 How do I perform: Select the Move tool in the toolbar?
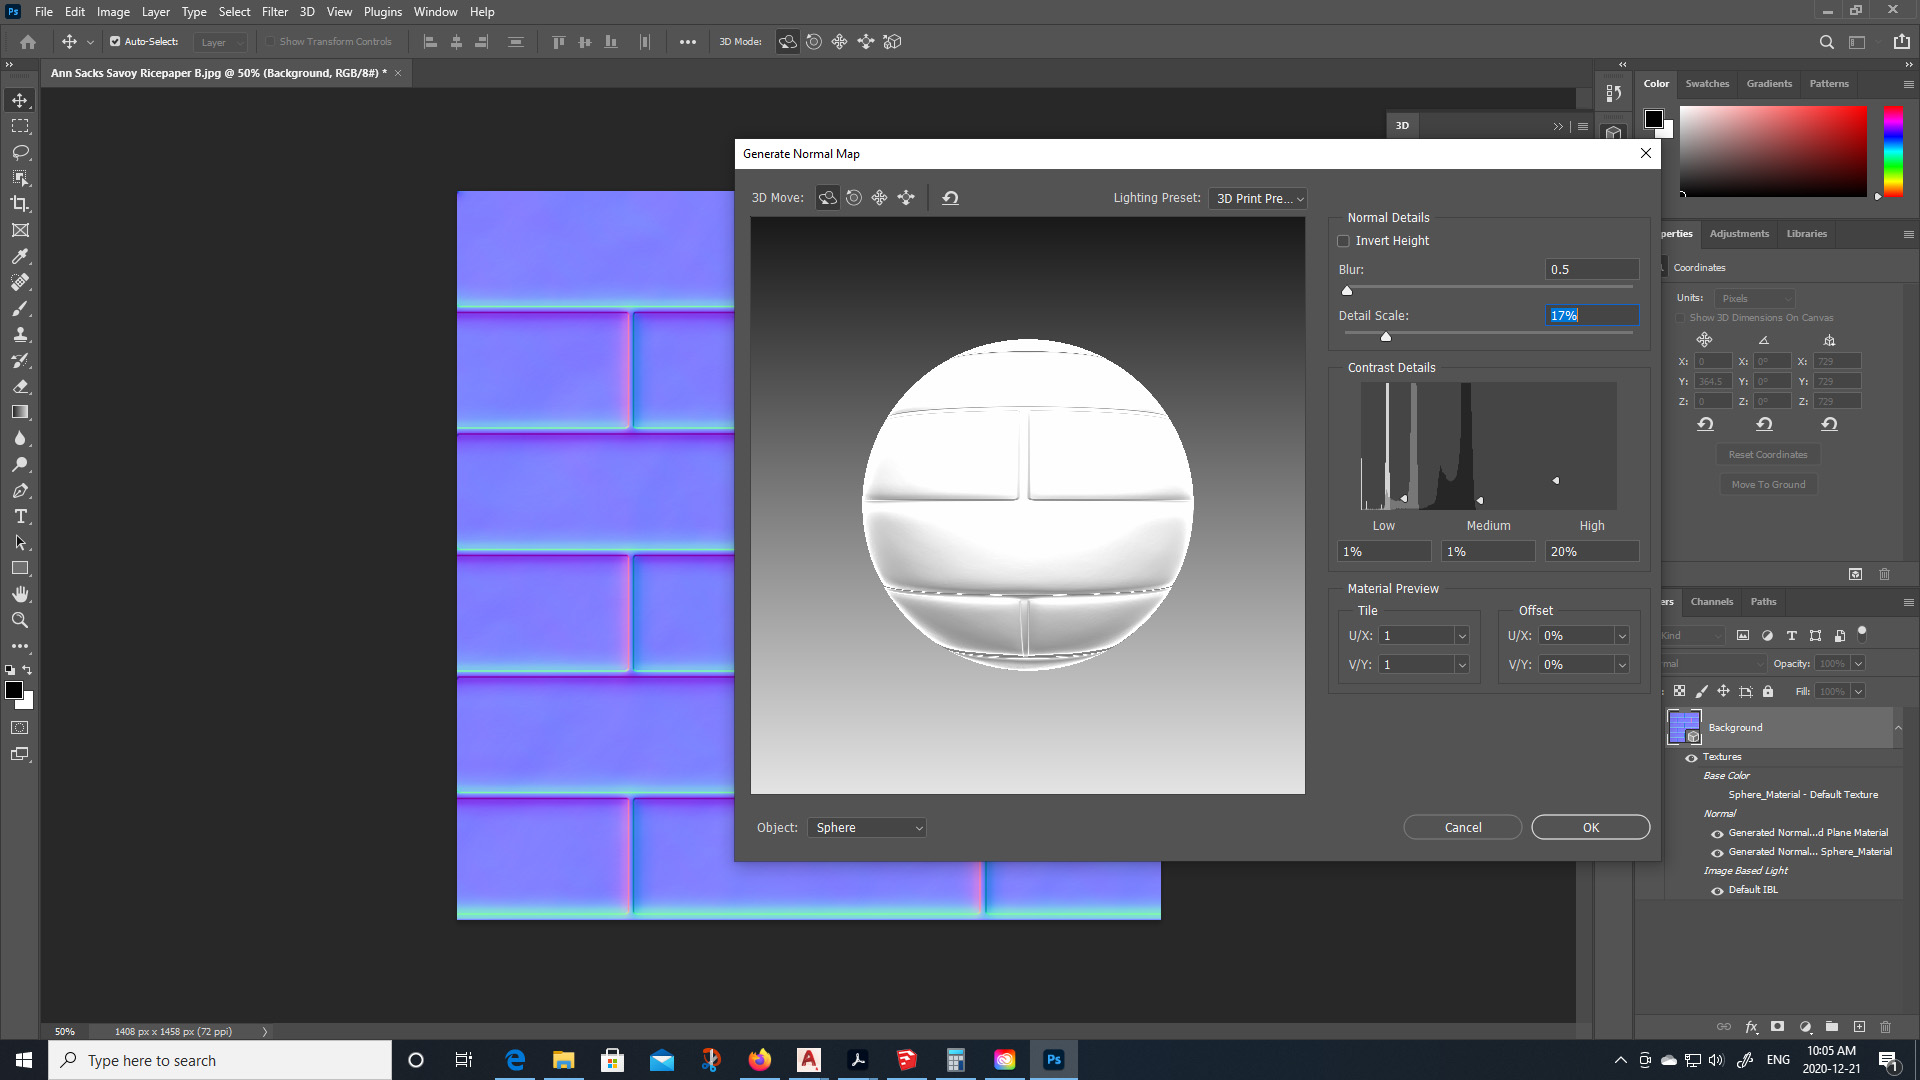tap(20, 100)
